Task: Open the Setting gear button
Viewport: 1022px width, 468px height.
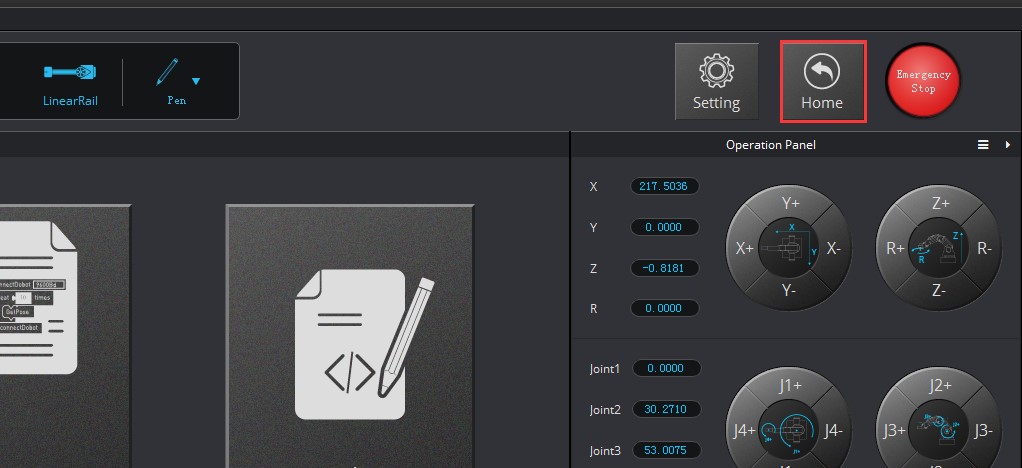Action: 716,82
